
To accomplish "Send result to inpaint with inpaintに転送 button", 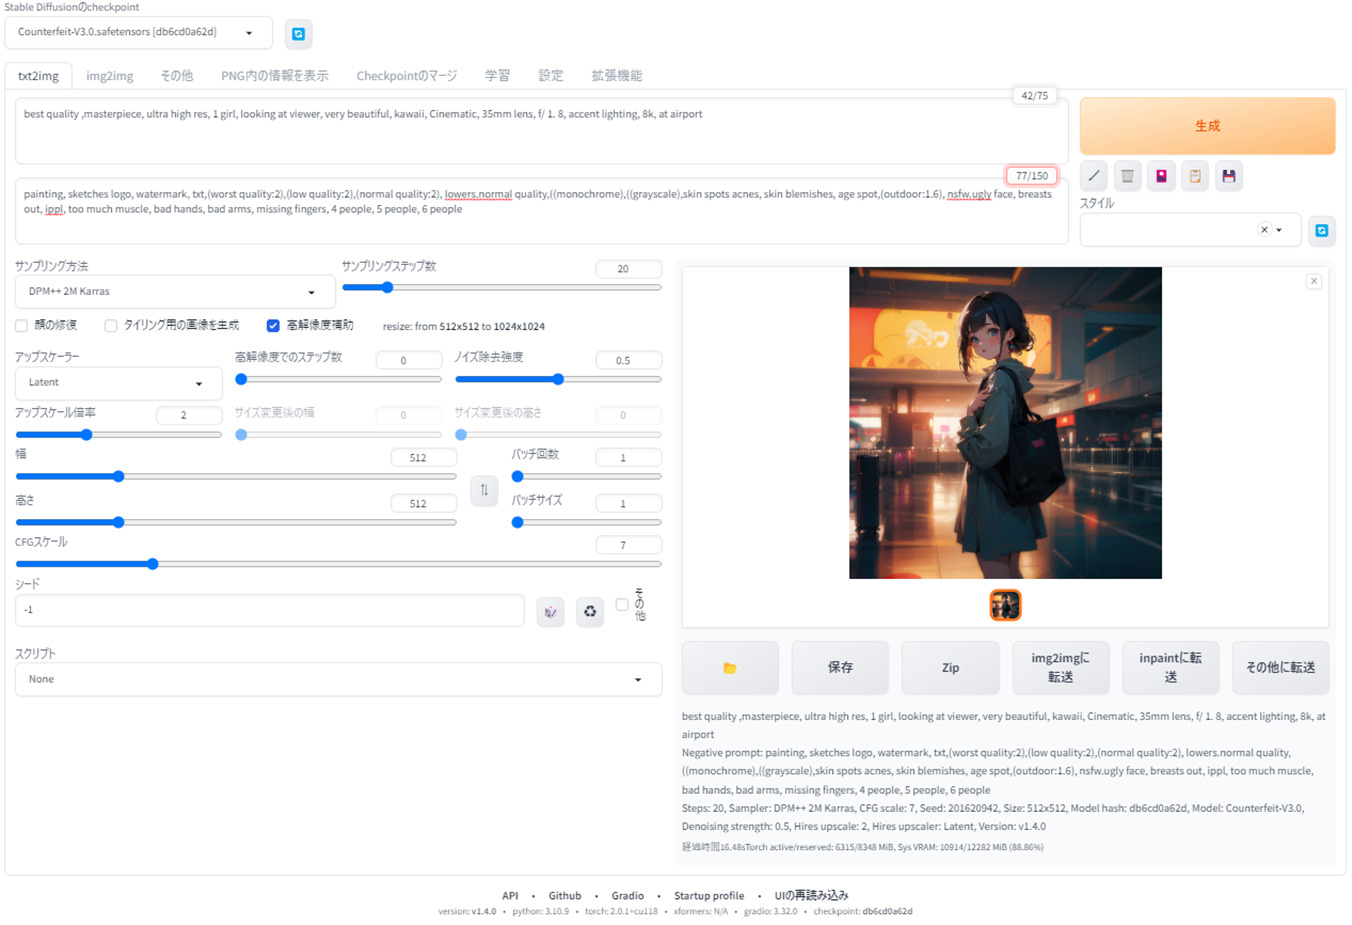I will [x=1171, y=667].
